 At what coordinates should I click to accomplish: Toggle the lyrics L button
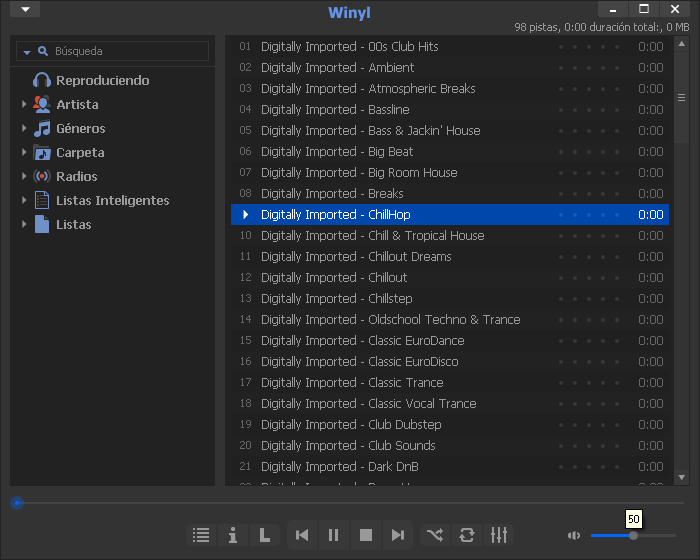(264, 535)
